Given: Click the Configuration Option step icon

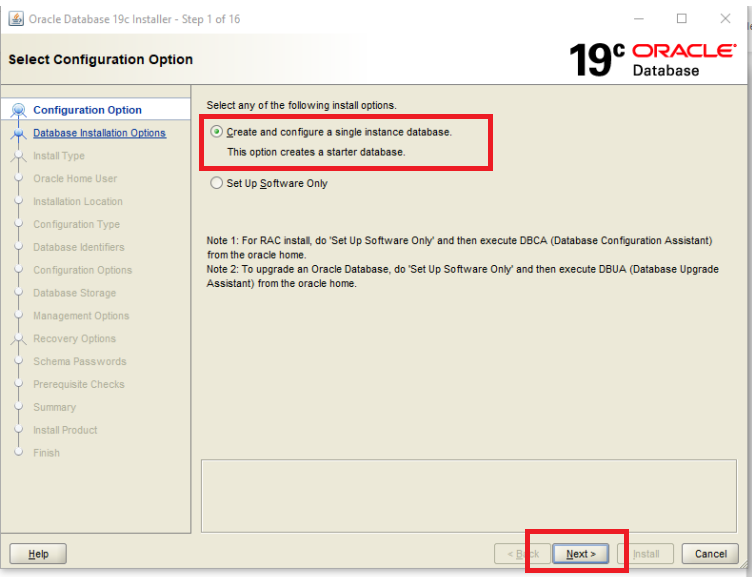Looking at the screenshot, I should coord(17,111).
